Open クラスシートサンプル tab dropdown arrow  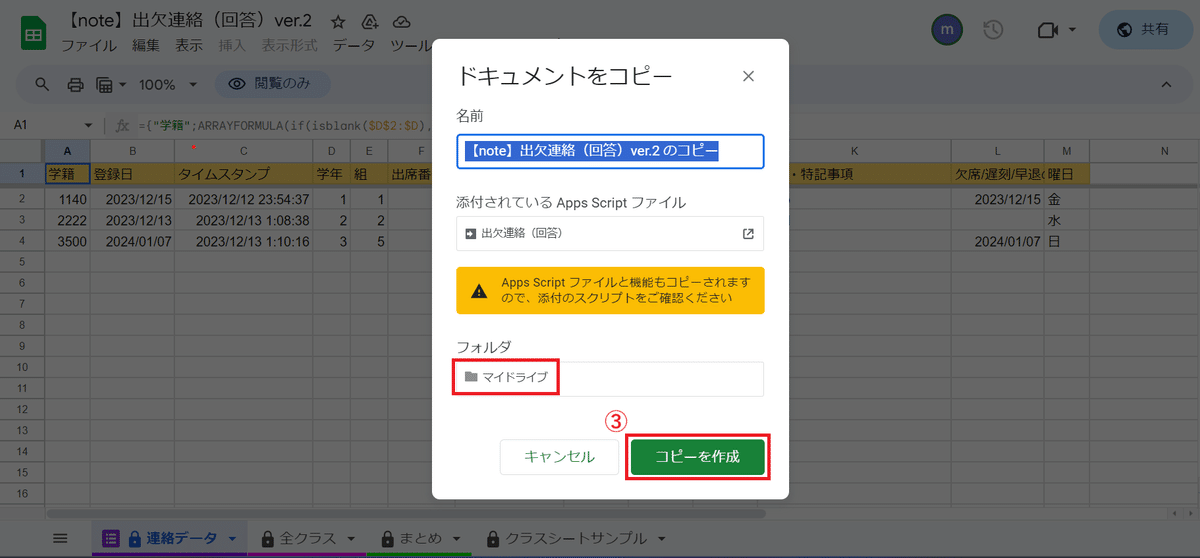(661, 538)
